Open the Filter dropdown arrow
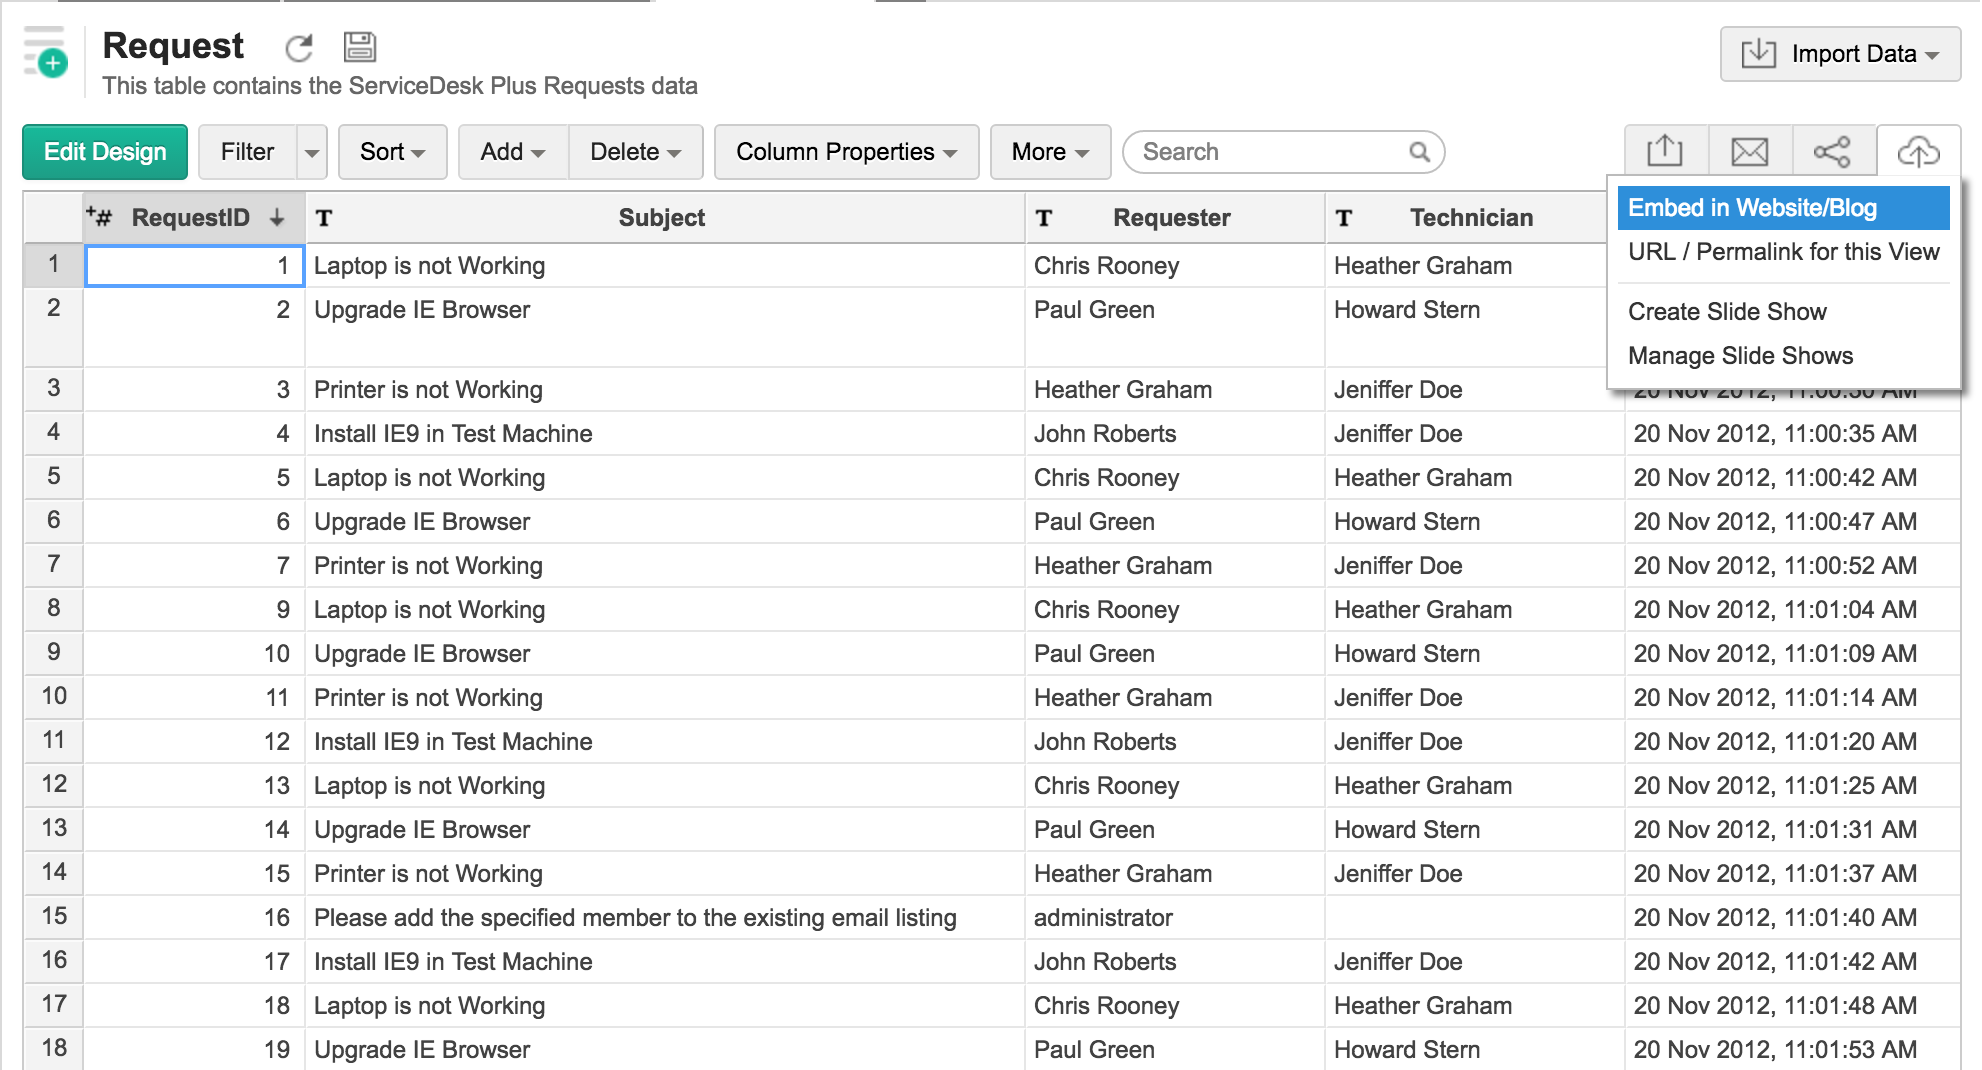Image resolution: width=1982 pixels, height=1070 pixels. tap(311, 152)
